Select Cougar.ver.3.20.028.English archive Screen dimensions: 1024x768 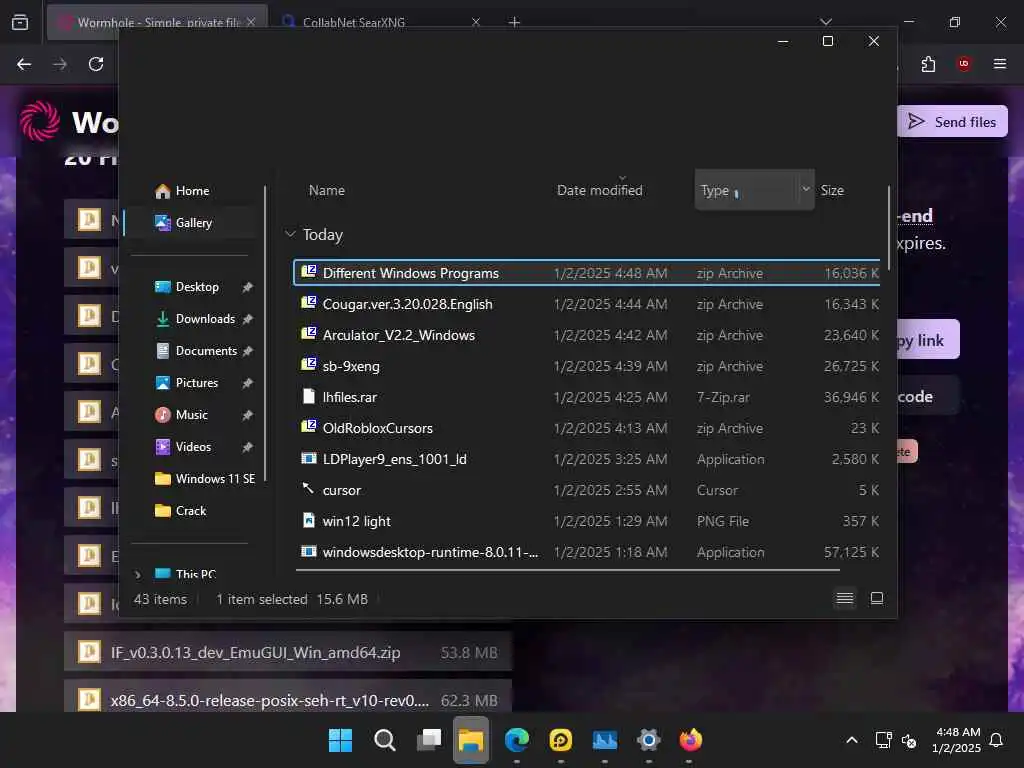coord(587,304)
